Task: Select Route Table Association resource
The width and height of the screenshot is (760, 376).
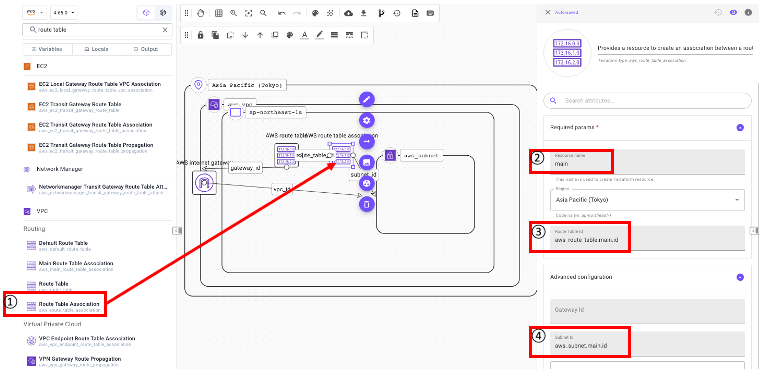Action: coord(63,306)
